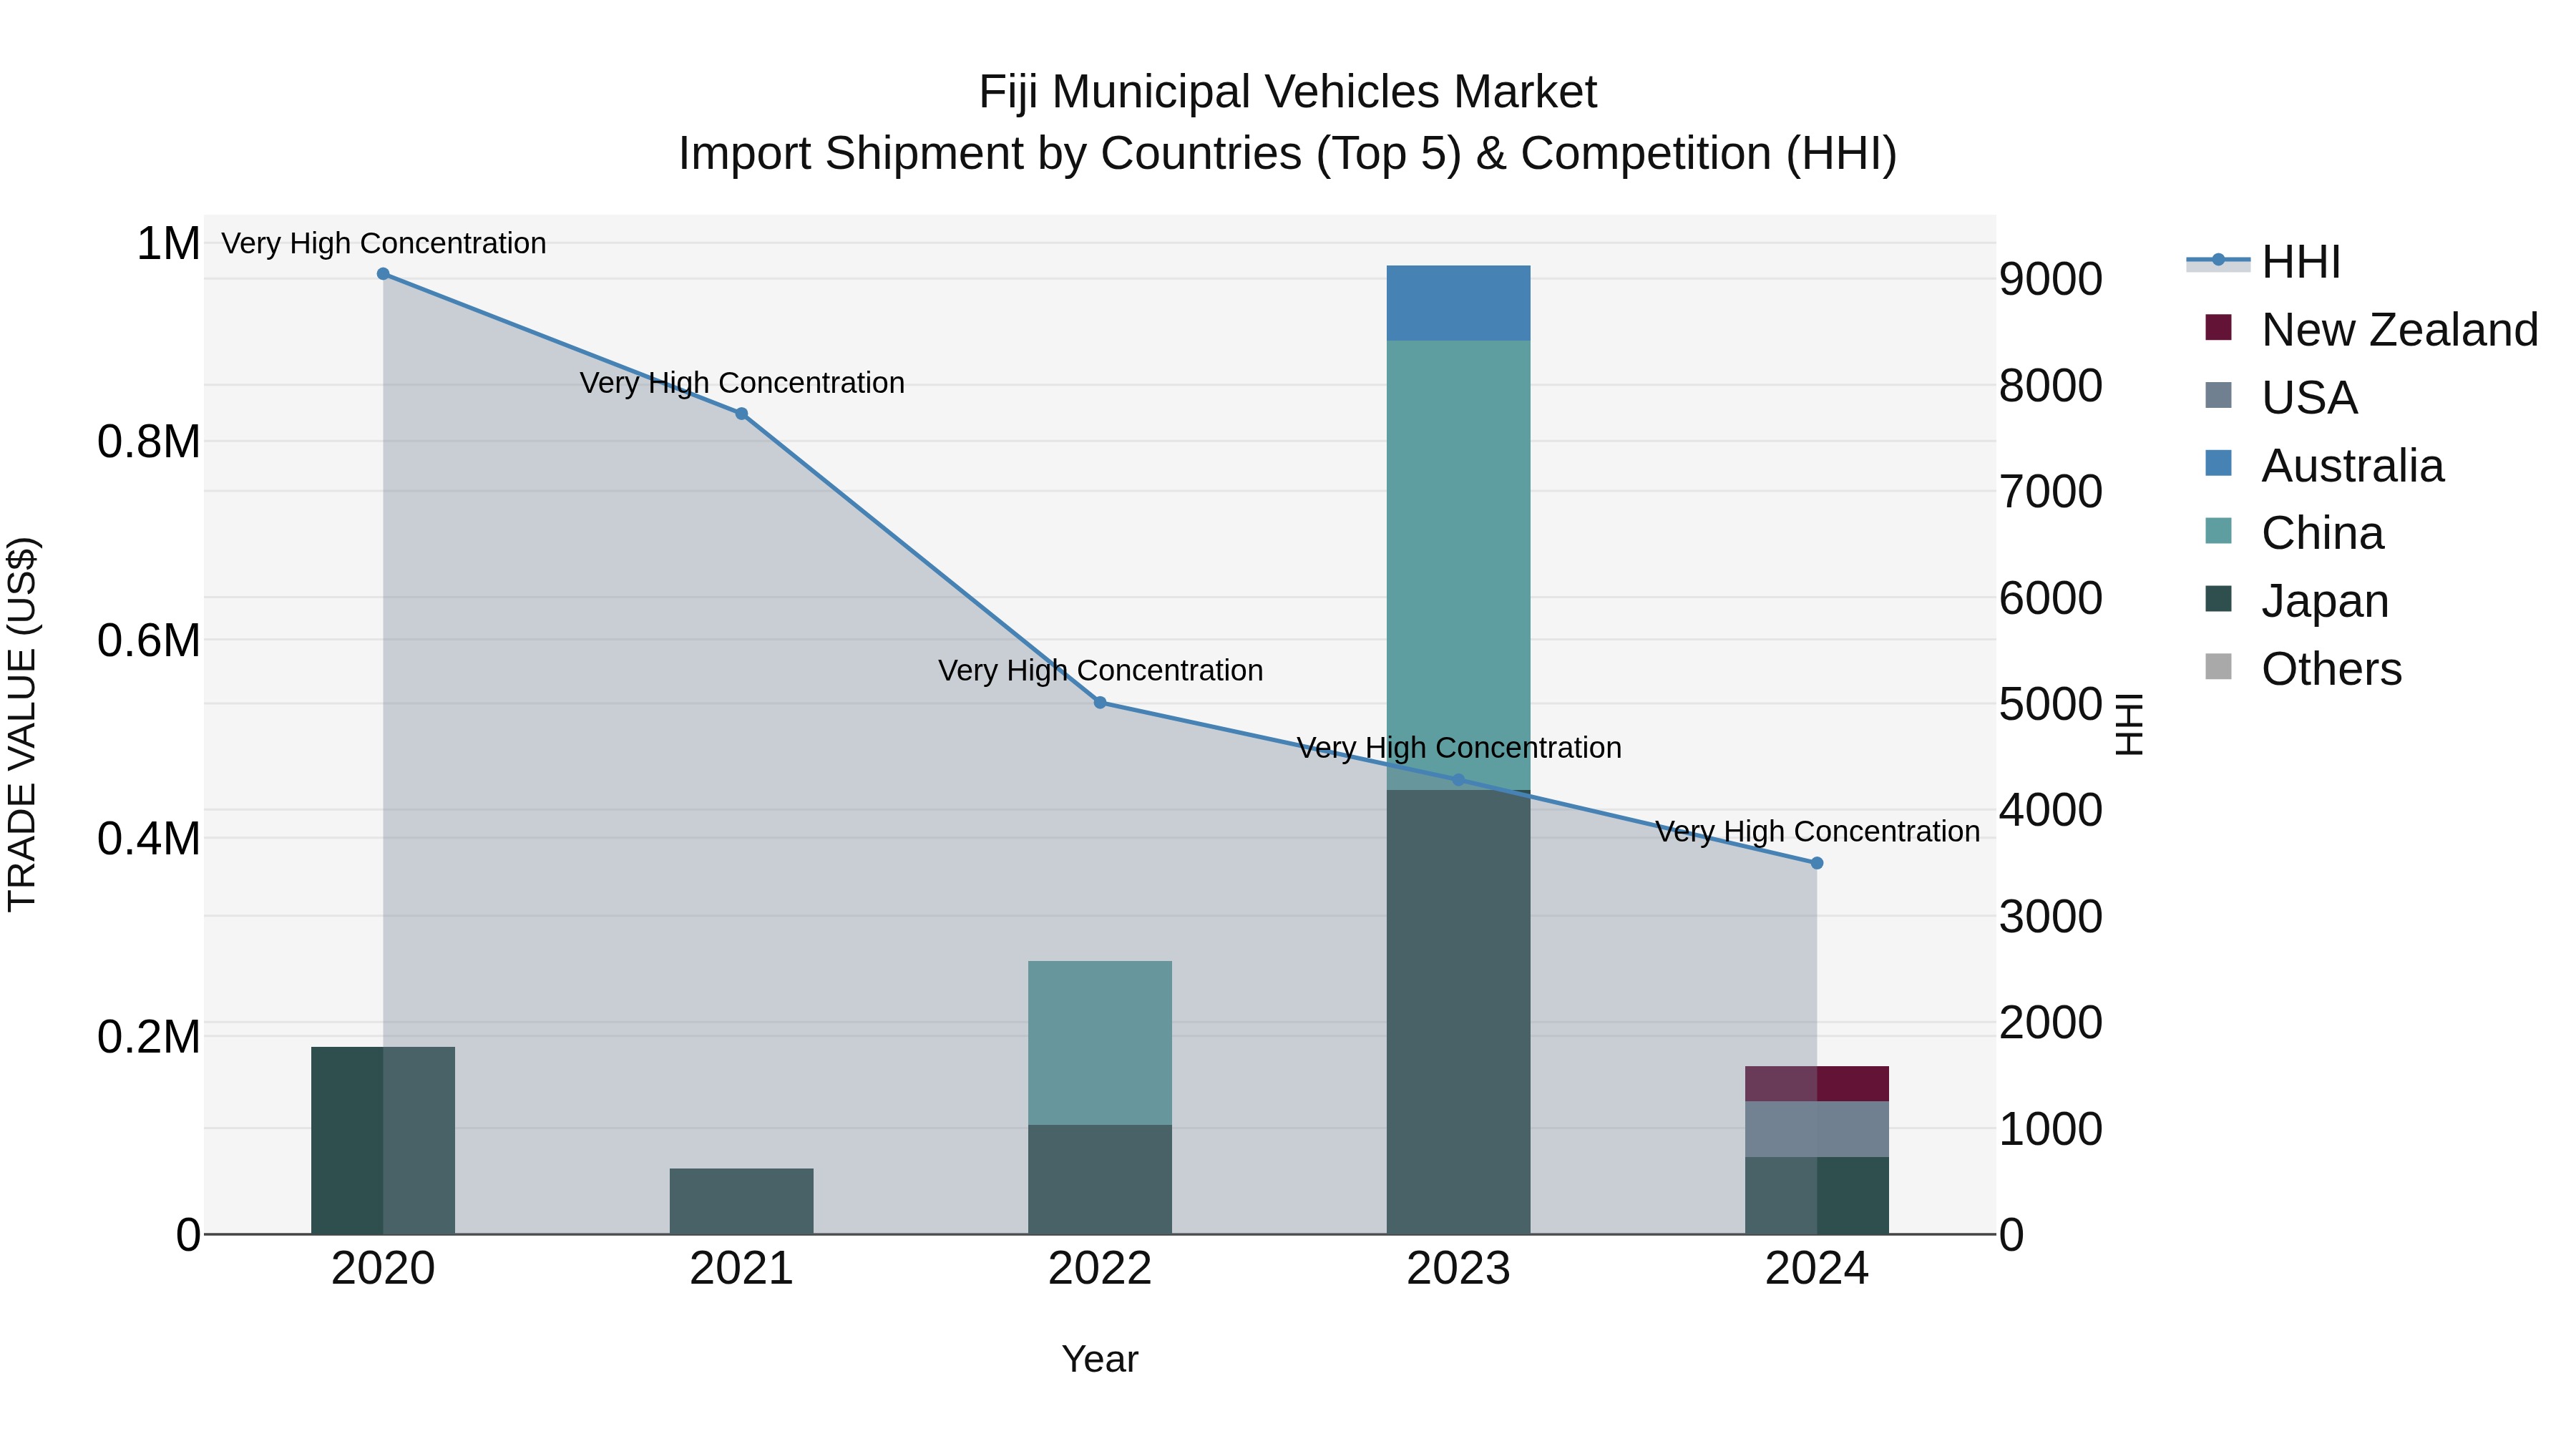Click the 2024 Japan bar segment
This screenshot has height=1449, width=2576.
[x=1817, y=1196]
